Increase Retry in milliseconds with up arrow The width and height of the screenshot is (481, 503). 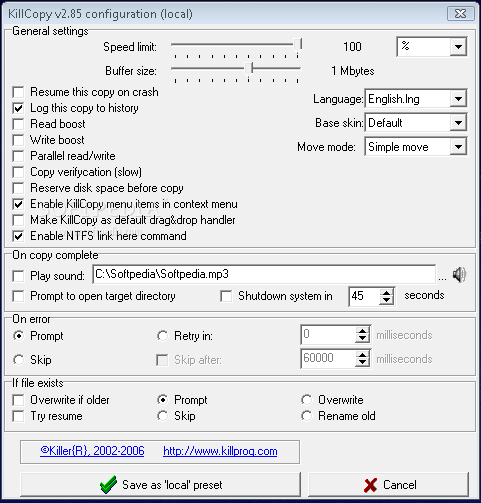362,331
